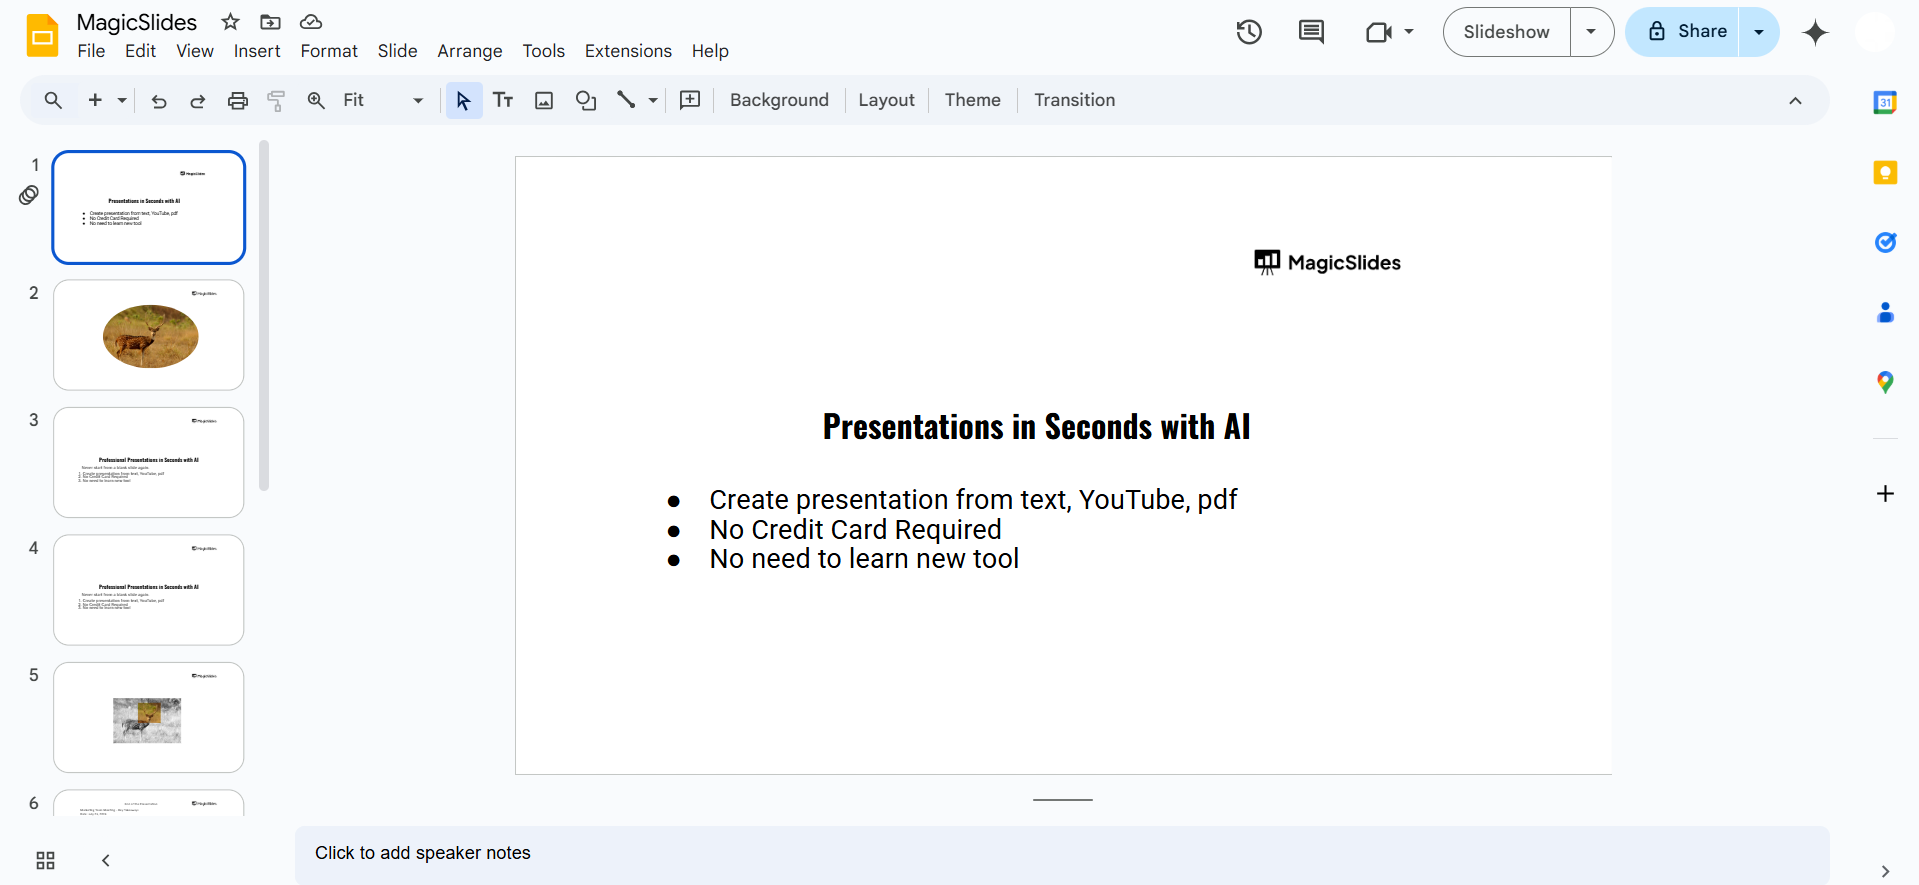Open version history clock icon
This screenshot has width=1919, height=885.
(1248, 32)
